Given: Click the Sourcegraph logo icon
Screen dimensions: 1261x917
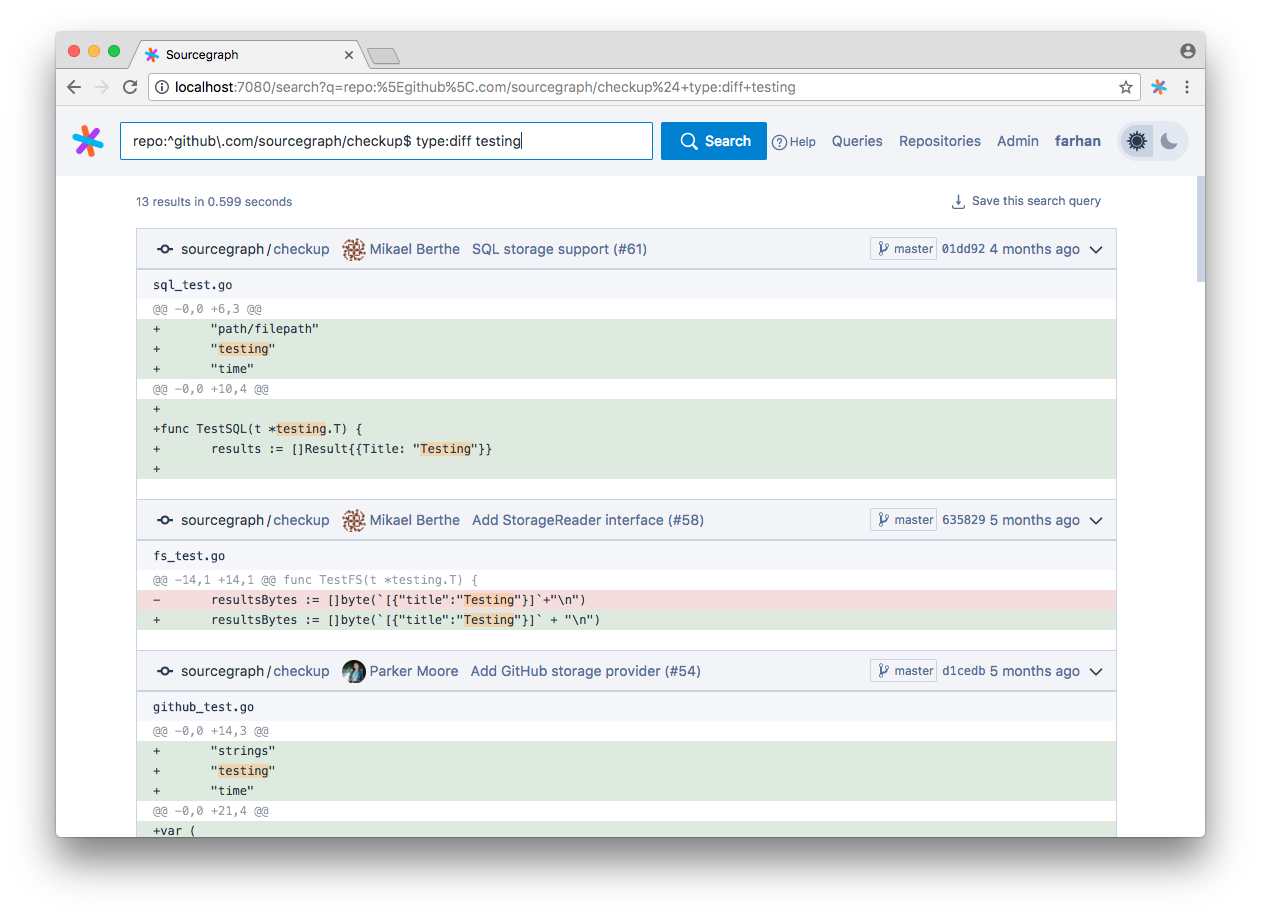Looking at the screenshot, I should pos(88,141).
